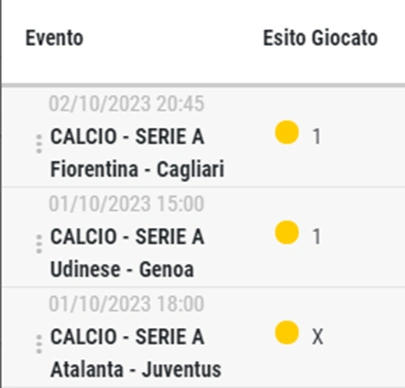Click outcome X in the Atalanta row

click(317, 337)
